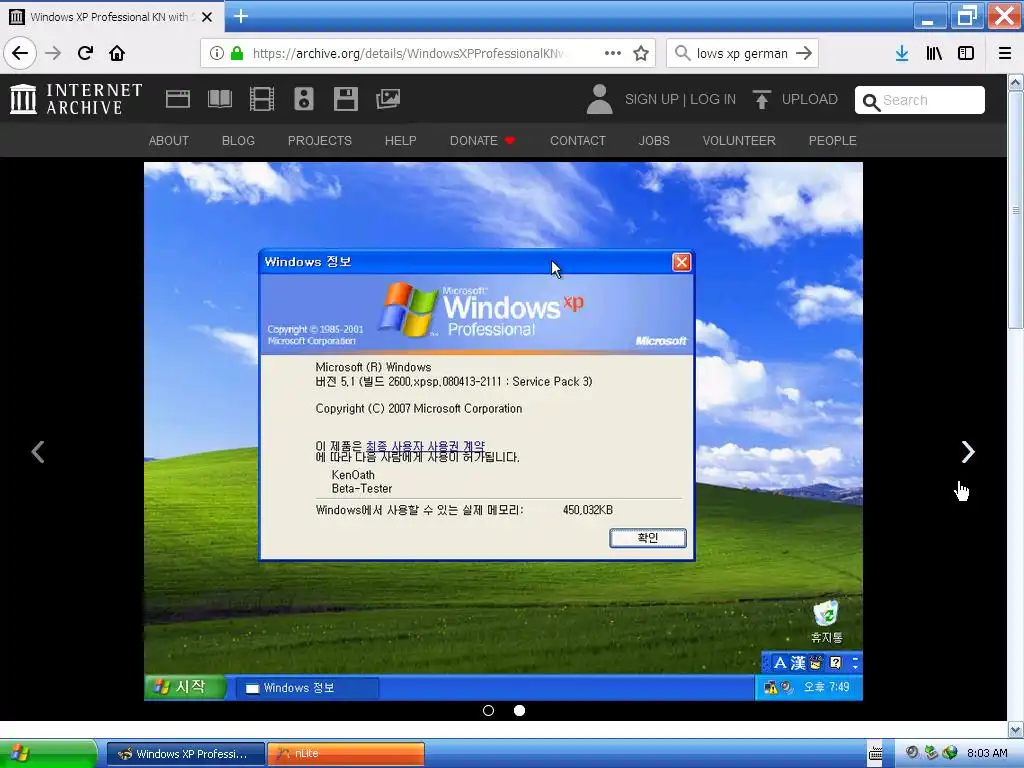This screenshot has width=1024, height=768.
Task: Click the Internet Archive logo
Action: point(76,99)
